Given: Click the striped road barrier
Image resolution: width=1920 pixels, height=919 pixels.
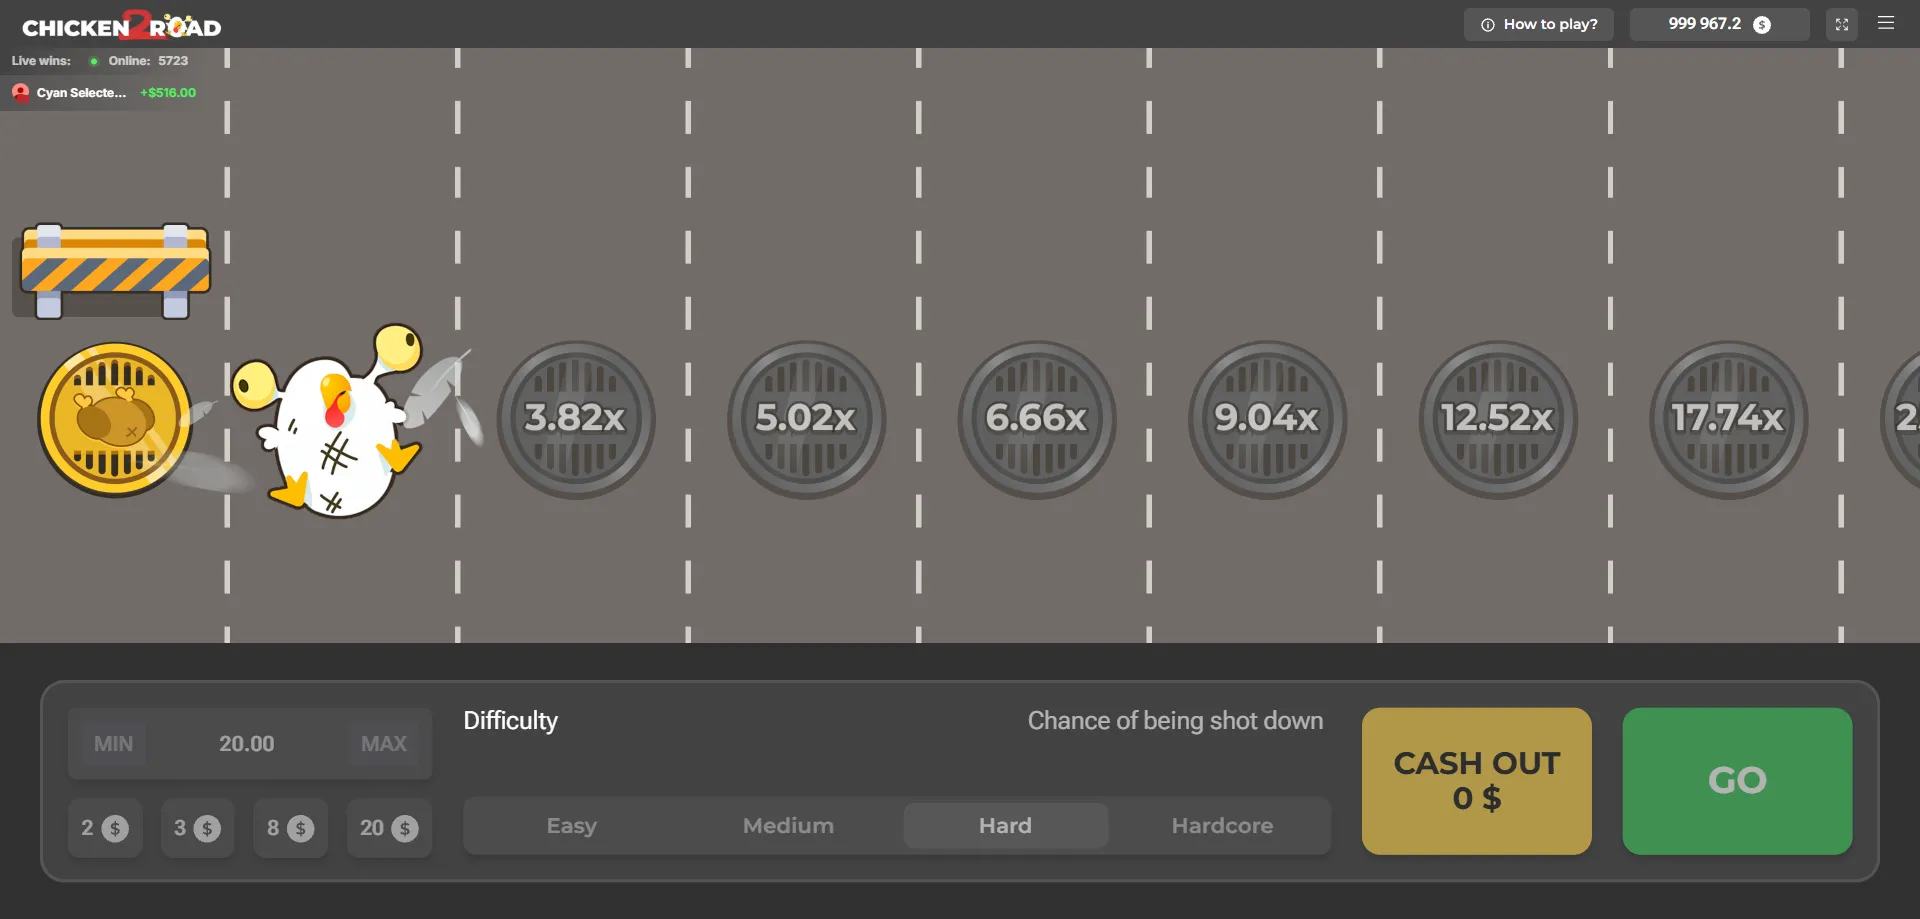Looking at the screenshot, I should [x=116, y=270].
